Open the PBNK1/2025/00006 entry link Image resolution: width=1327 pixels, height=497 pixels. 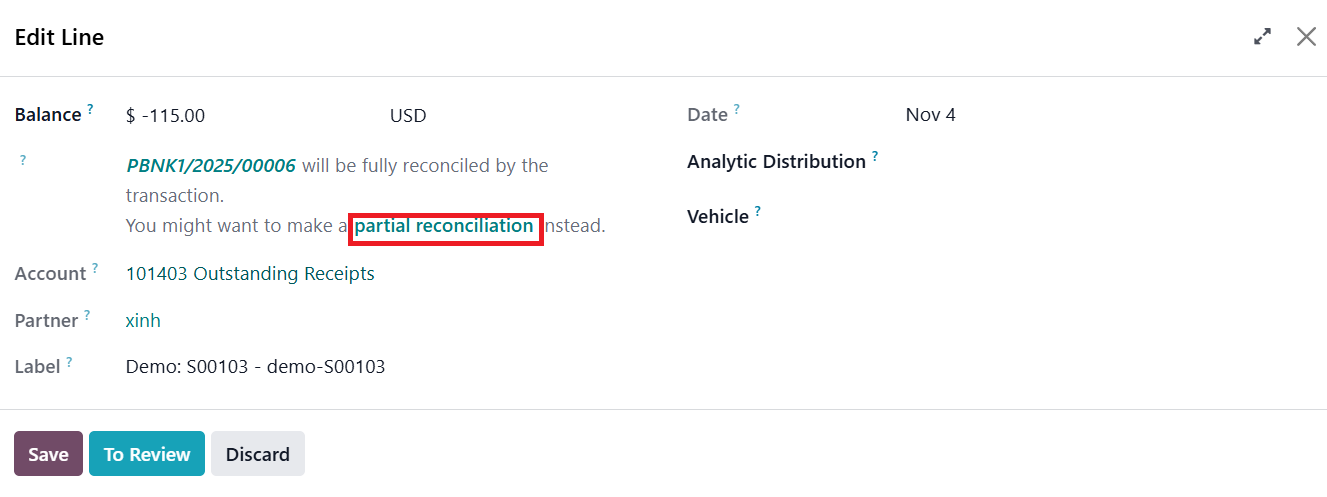coord(211,165)
